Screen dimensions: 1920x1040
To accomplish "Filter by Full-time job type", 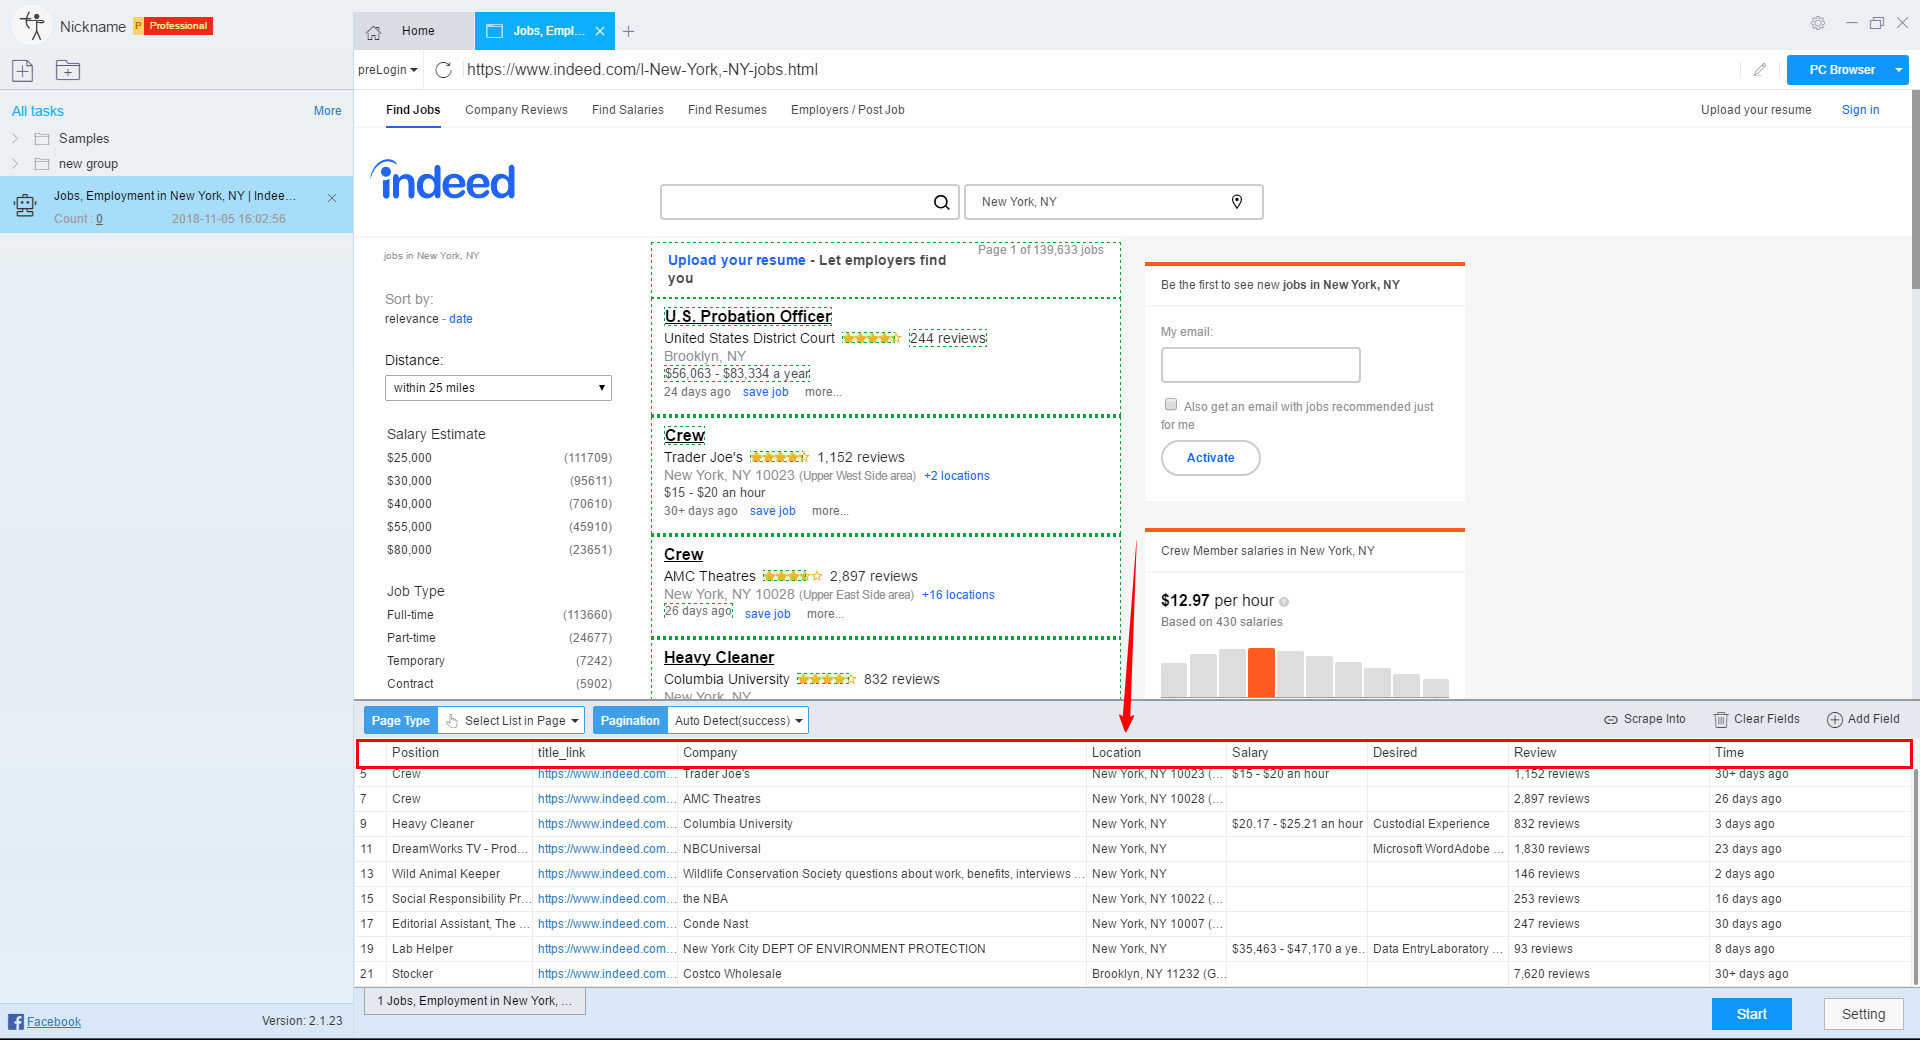I will click(x=410, y=615).
